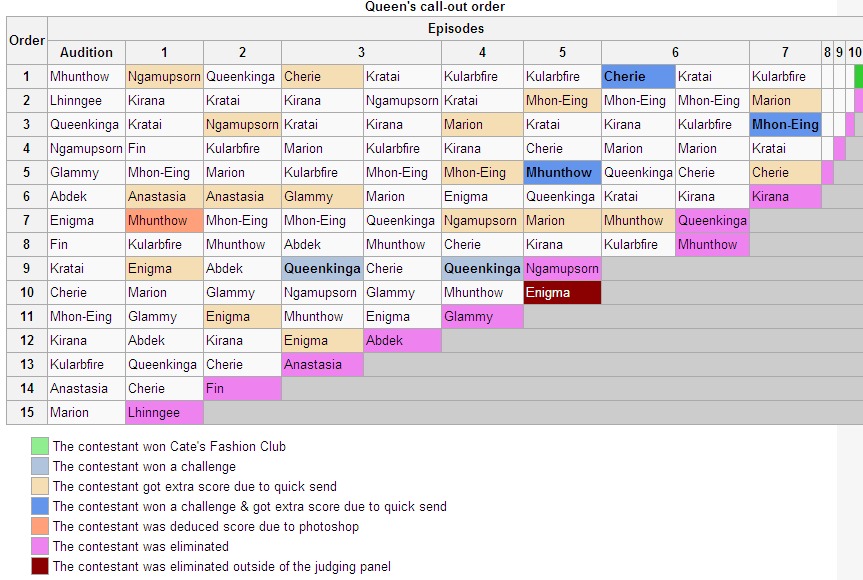This screenshot has width=863, height=580.
Task: Click the Episode 6 column header
Action: click(675, 52)
